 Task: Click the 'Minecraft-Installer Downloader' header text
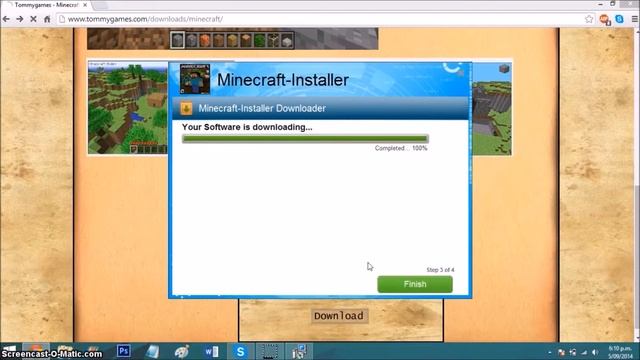click(x=262, y=109)
